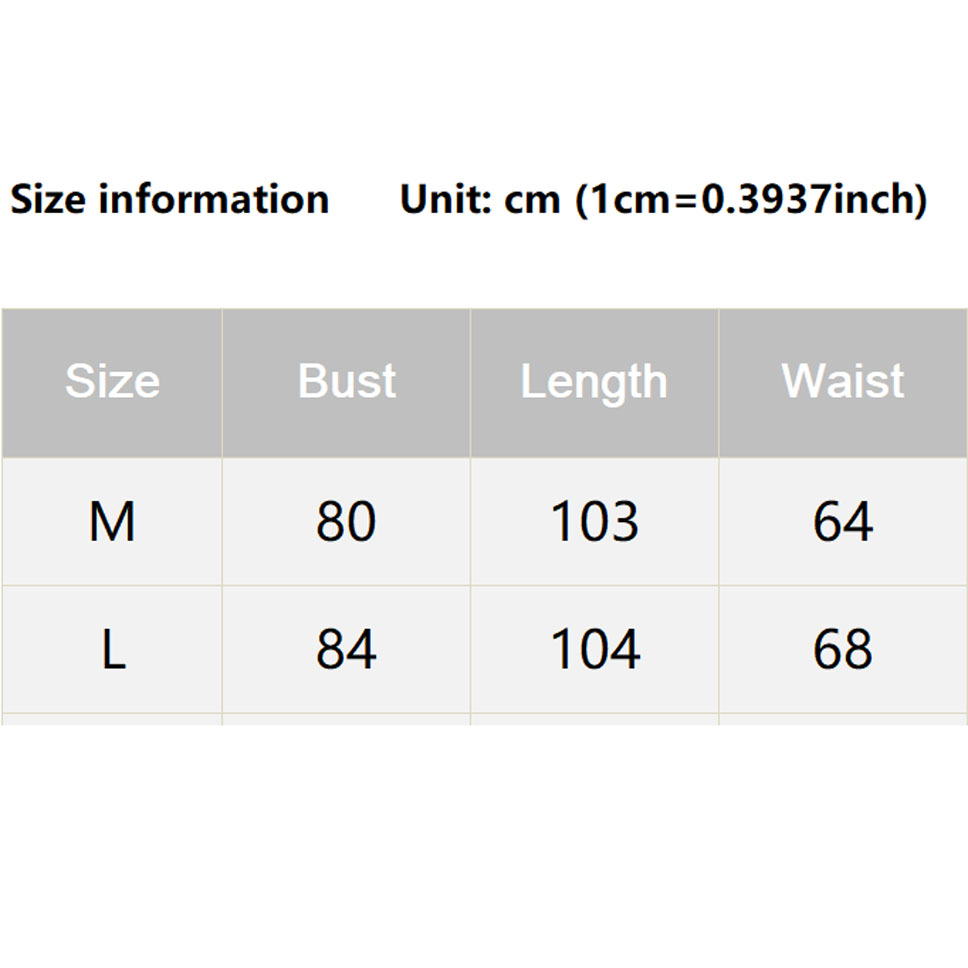968x968 pixels.
Task: Click the '(1cm=0.3937inch)' conversion note
Action: coord(752,200)
